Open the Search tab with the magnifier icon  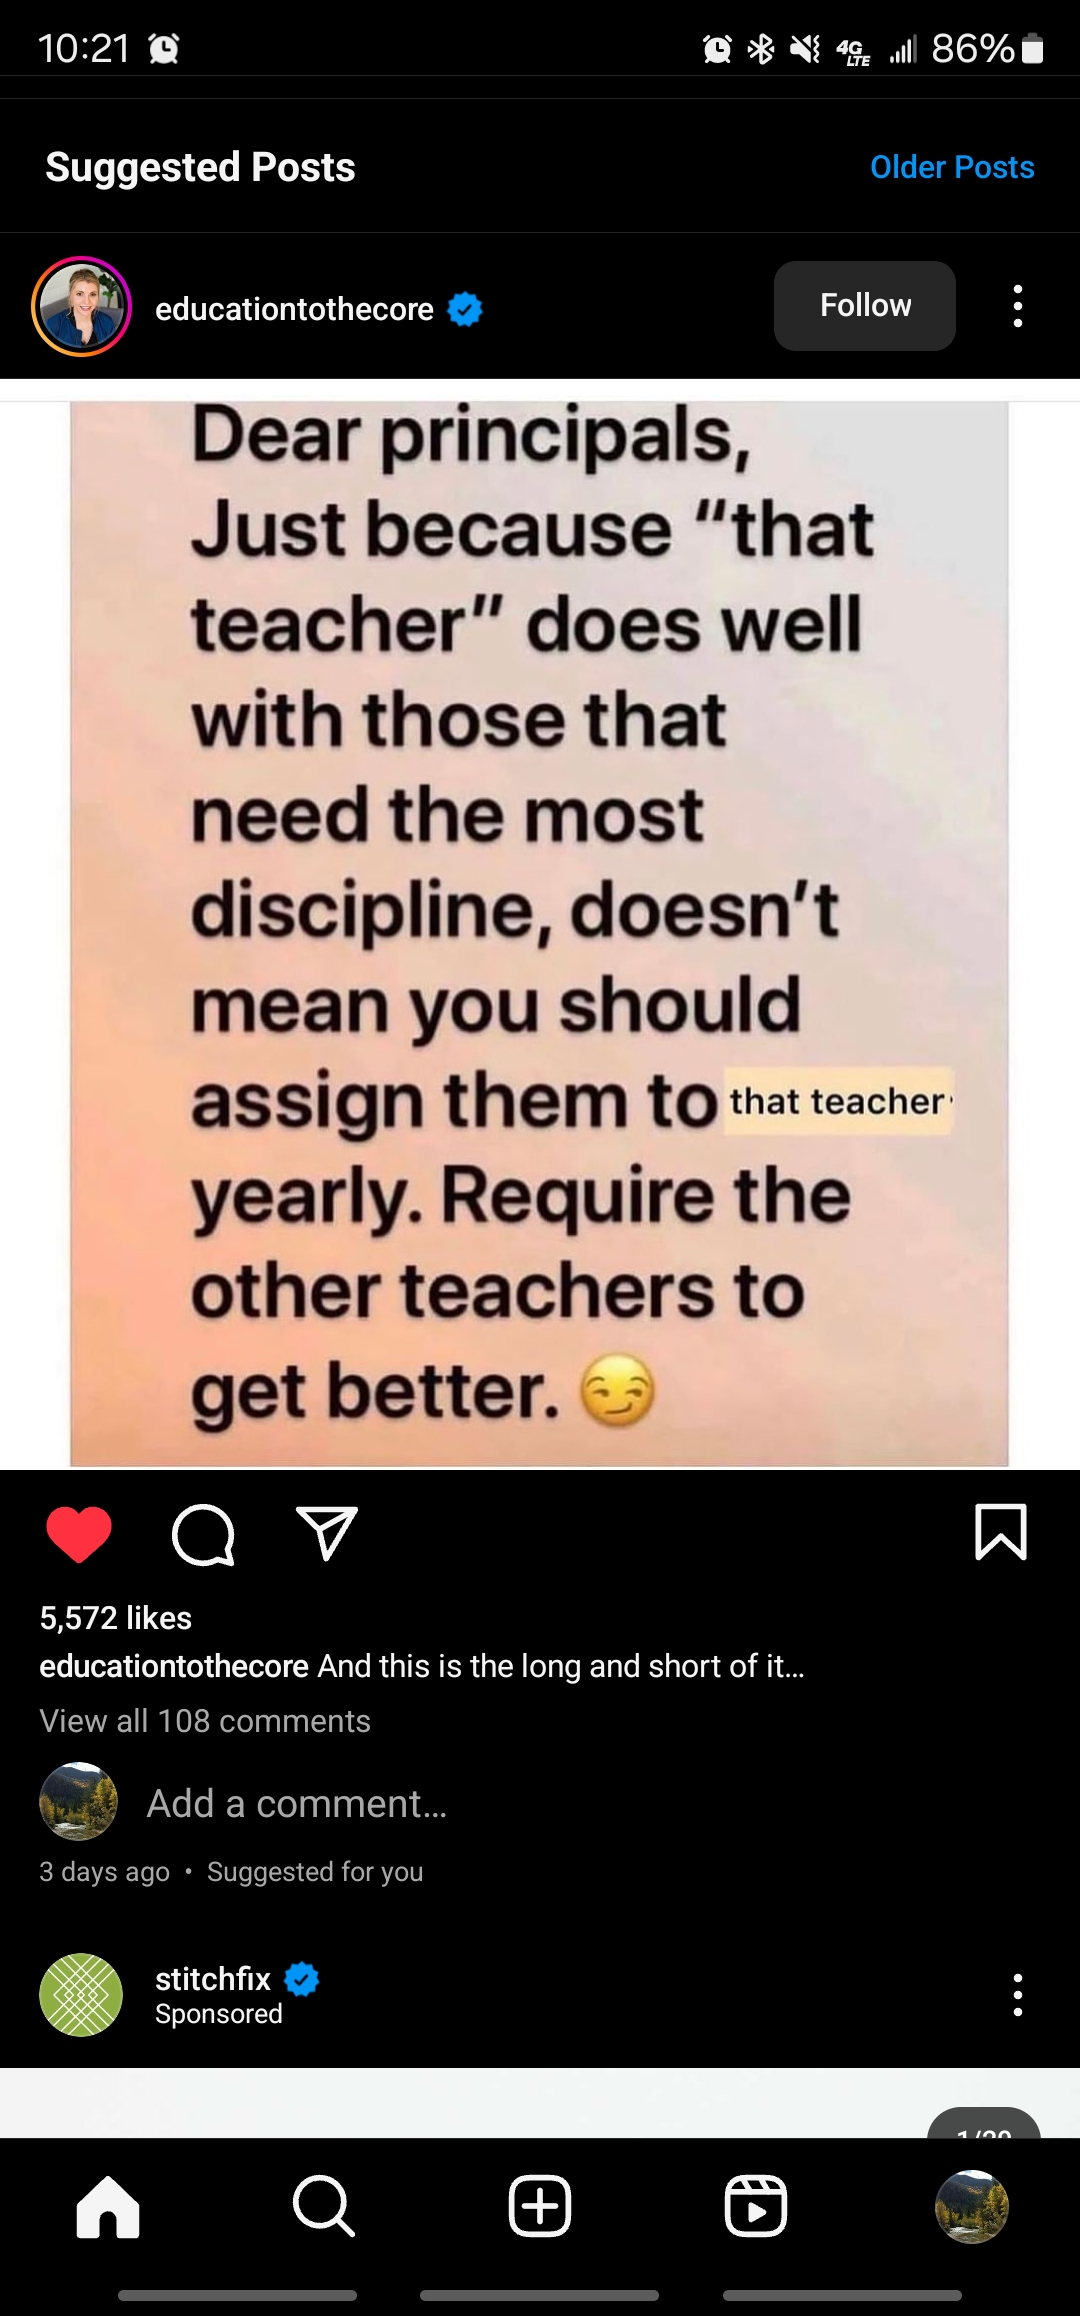point(324,2206)
